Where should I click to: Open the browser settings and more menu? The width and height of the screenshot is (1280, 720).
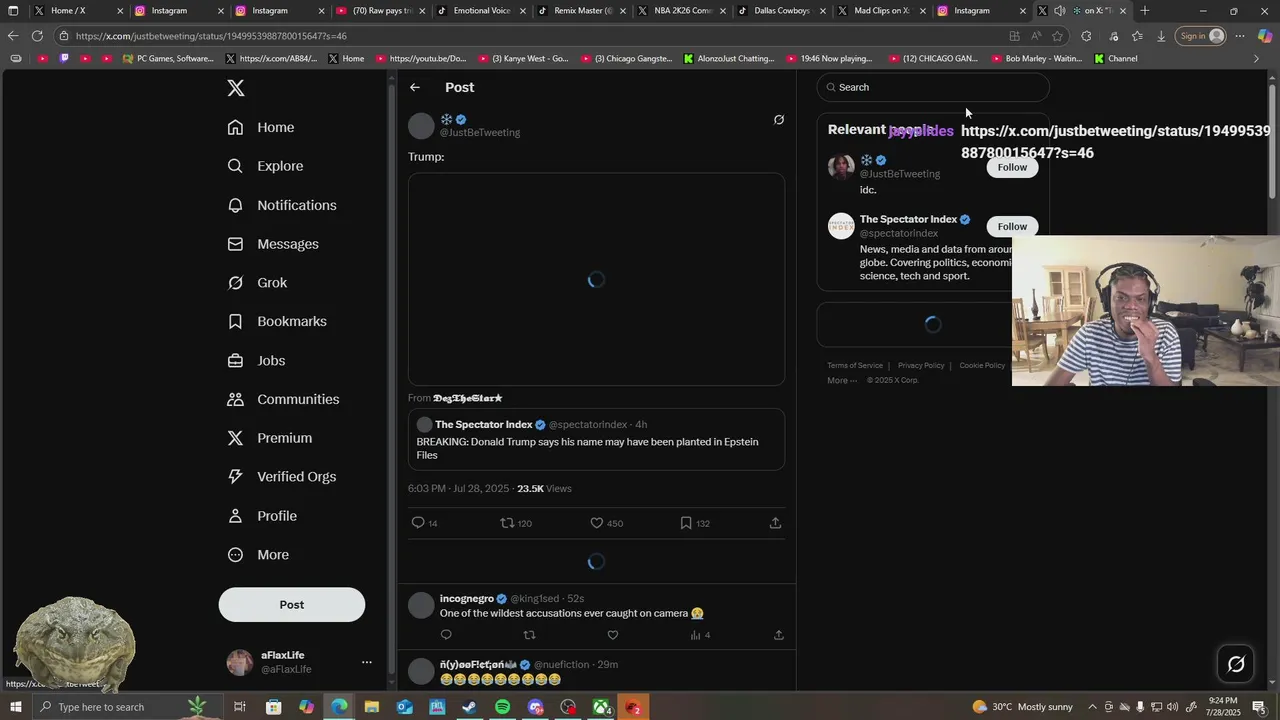click(1240, 36)
